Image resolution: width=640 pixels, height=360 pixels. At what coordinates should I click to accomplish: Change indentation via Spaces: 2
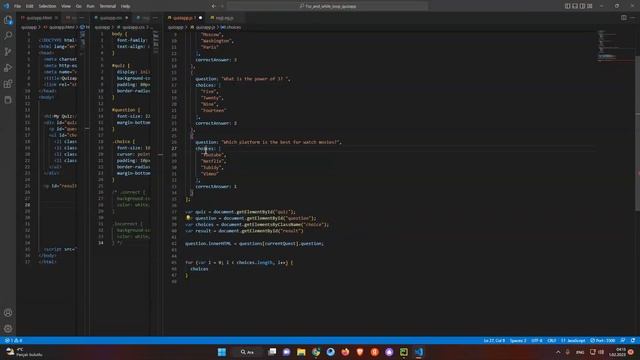(518, 340)
